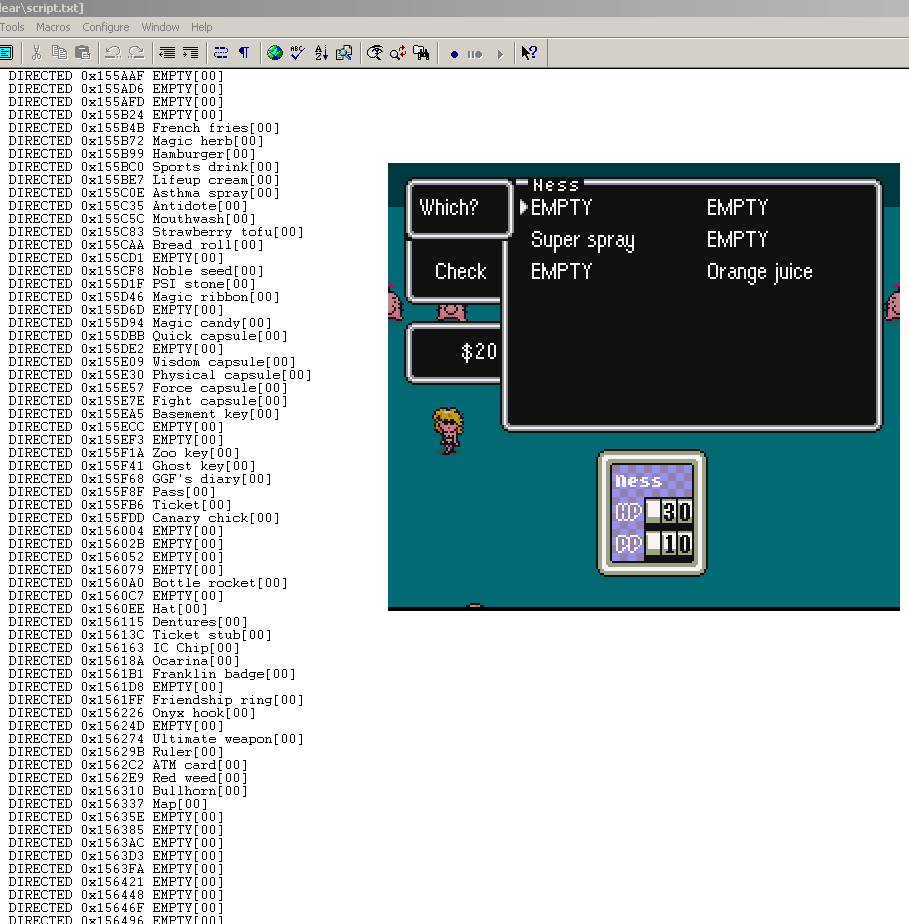The width and height of the screenshot is (909, 924).
Task: Click the Decrease Indent icon
Action: tap(167, 53)
